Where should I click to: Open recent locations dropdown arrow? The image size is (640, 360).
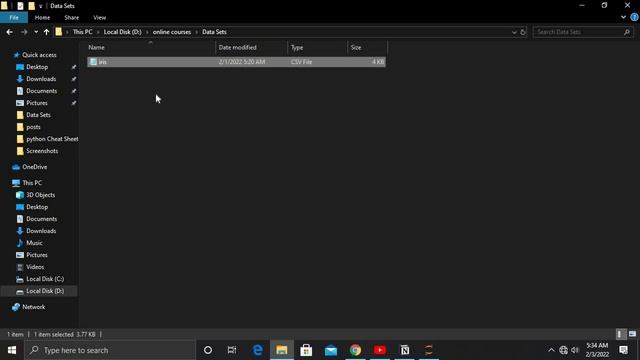point(36,32)
